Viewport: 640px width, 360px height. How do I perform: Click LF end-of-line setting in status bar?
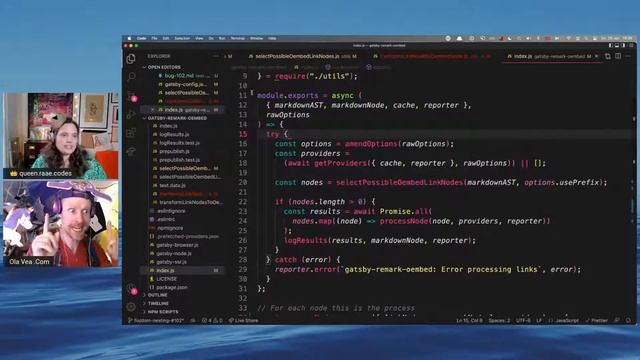(x=539, y=321)
